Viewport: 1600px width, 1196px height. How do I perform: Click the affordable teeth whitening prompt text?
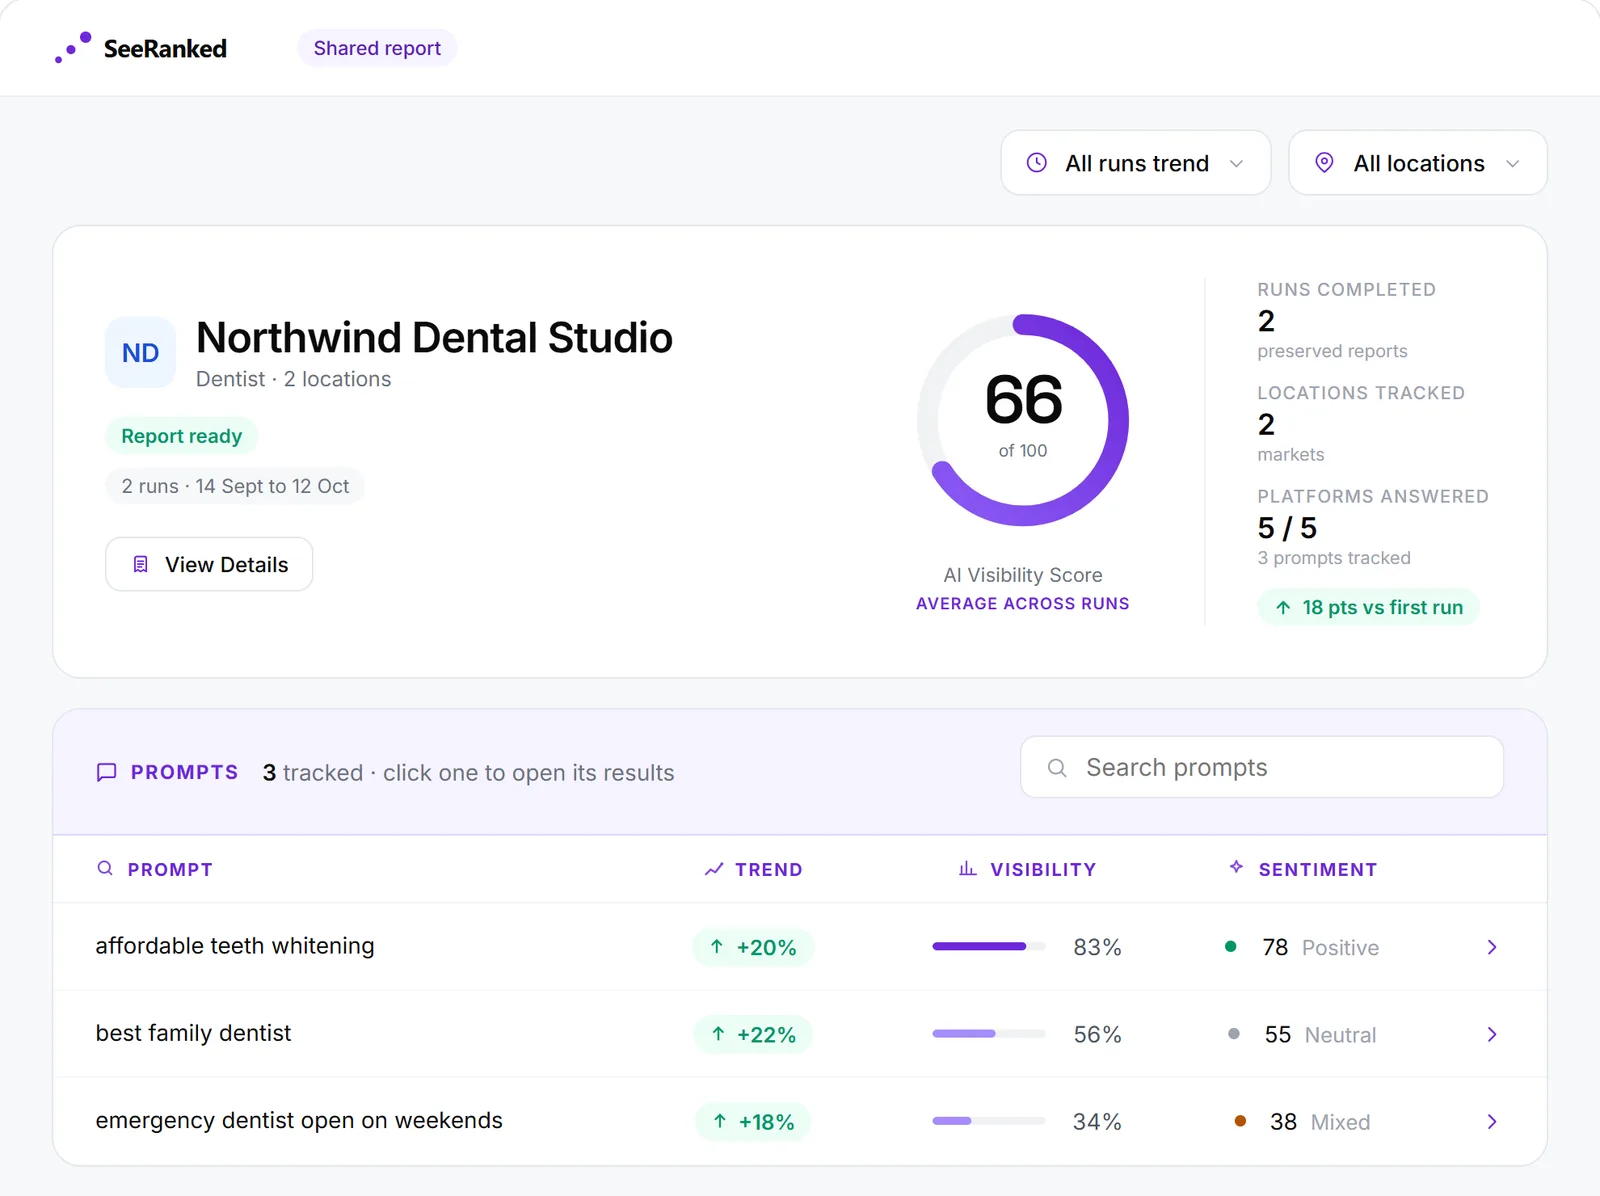point(235,945)
